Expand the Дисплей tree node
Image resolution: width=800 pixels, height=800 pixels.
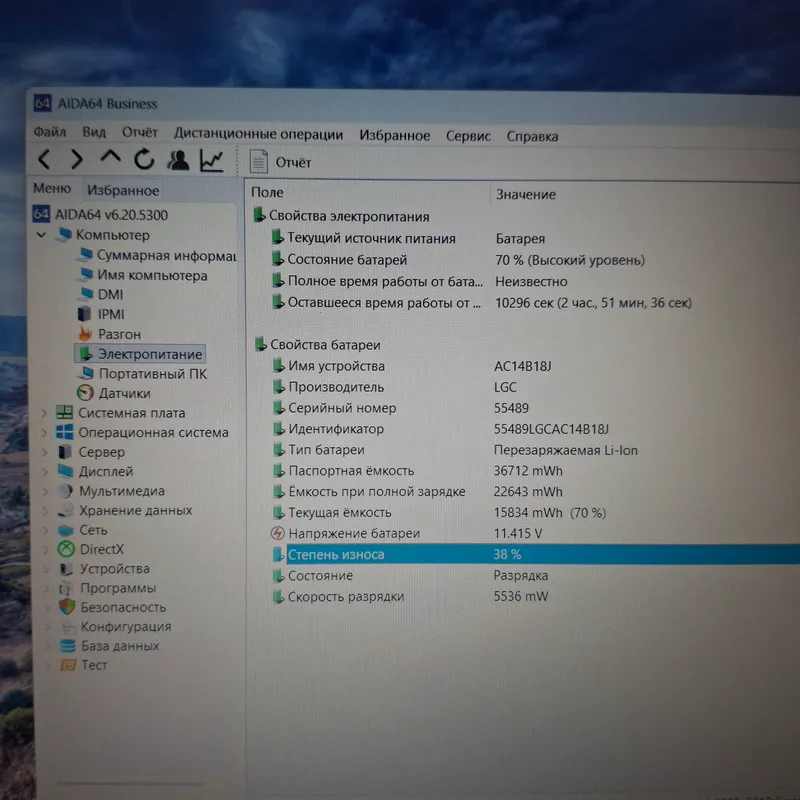[x=45, y=471]
